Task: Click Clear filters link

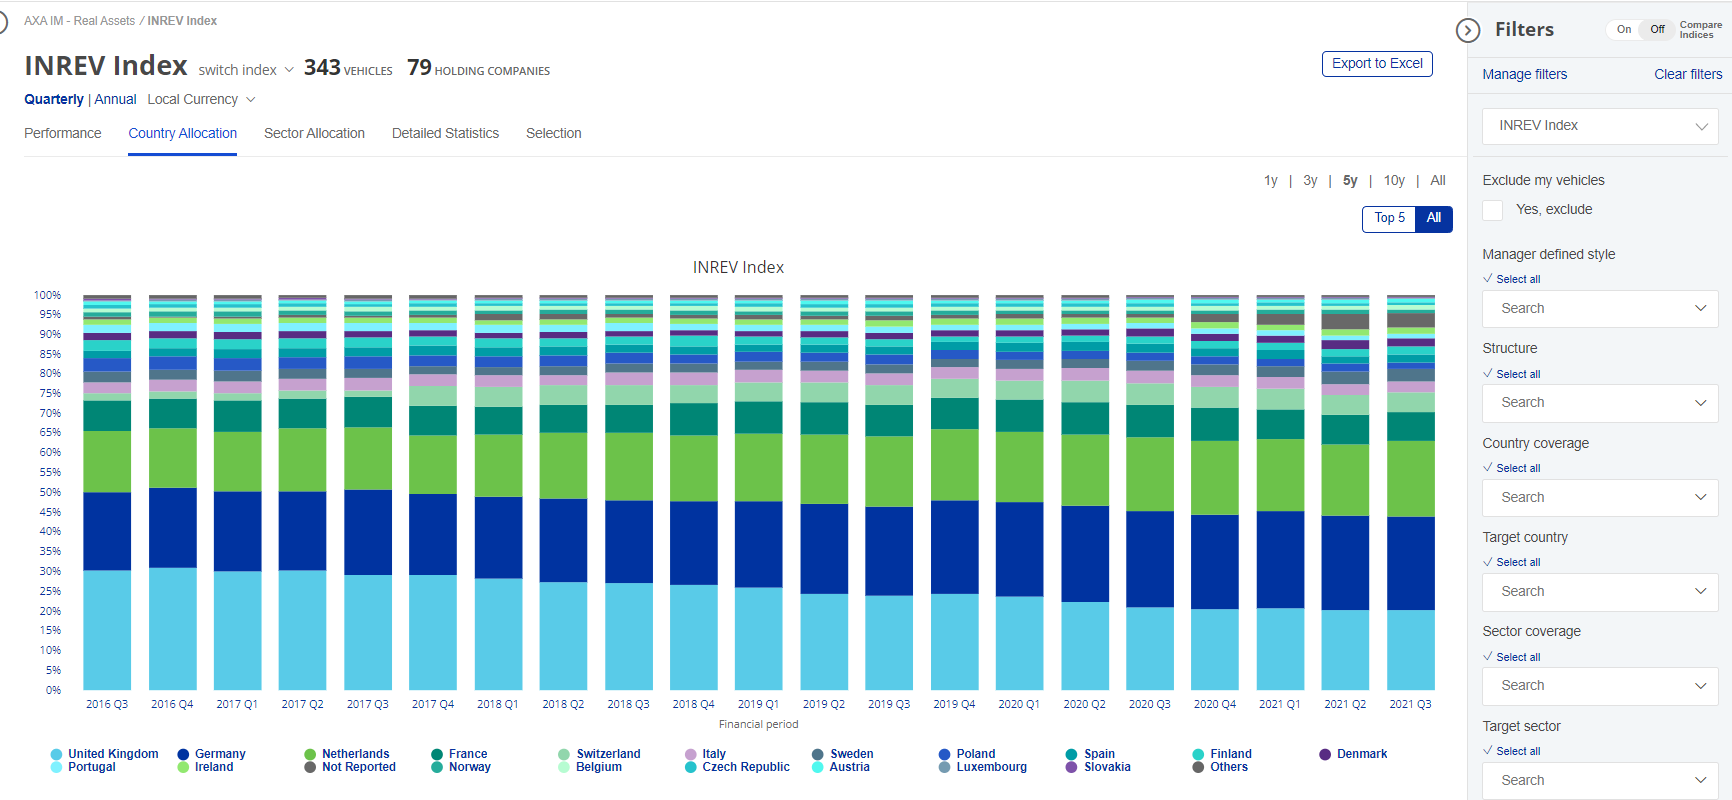Action: (x=1688, y=75)
